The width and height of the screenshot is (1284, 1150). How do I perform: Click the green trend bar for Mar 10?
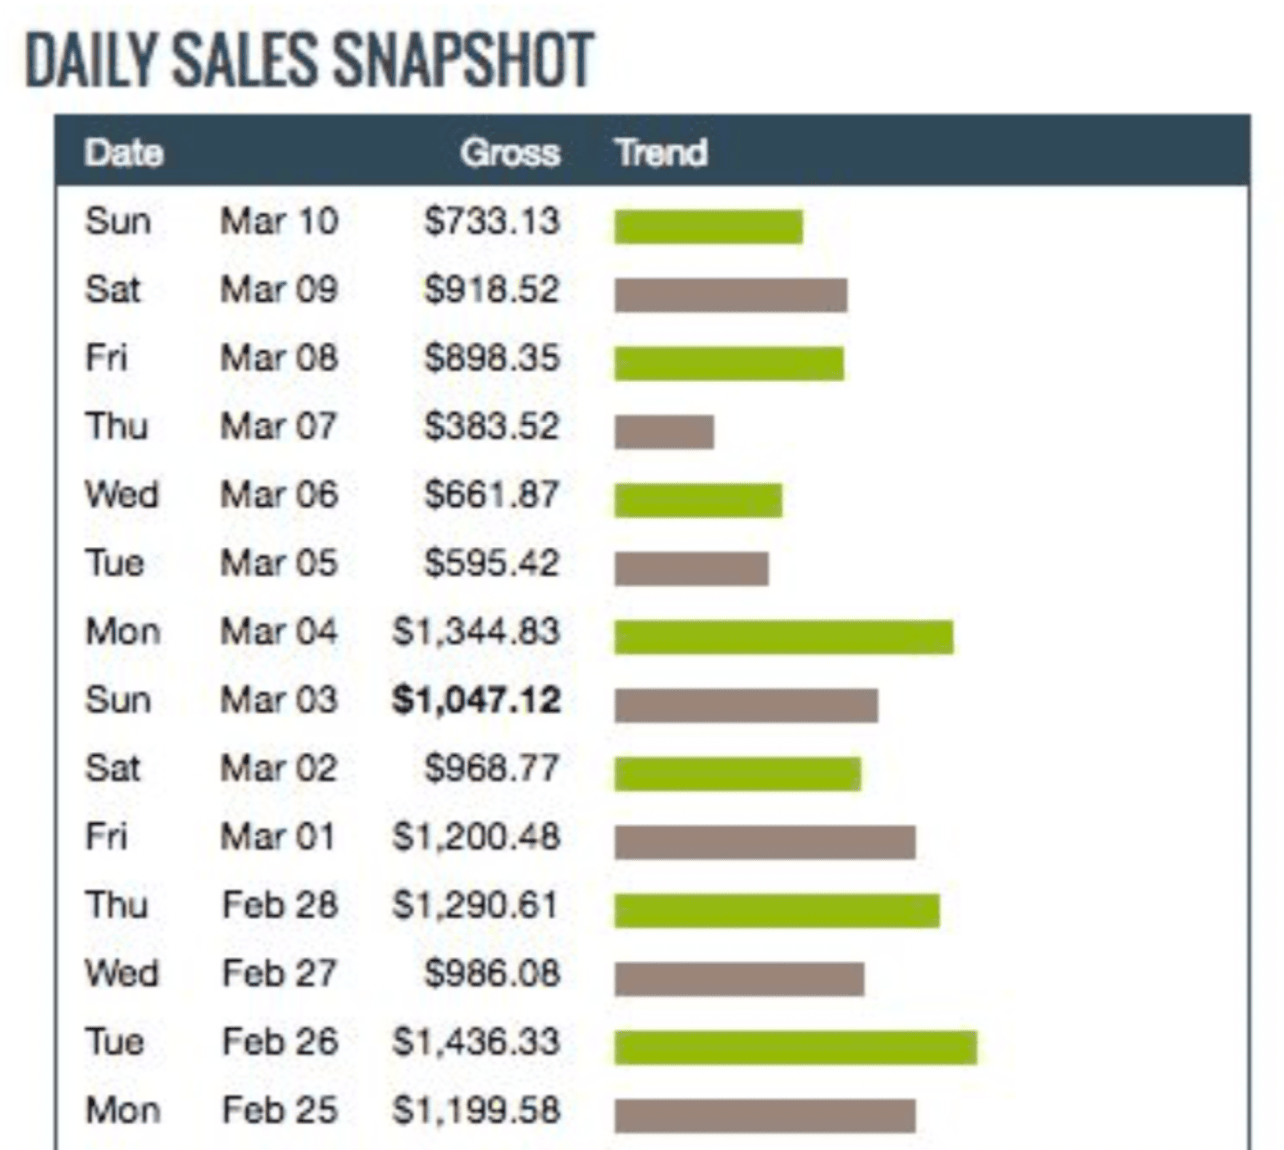tap(708, 227)
